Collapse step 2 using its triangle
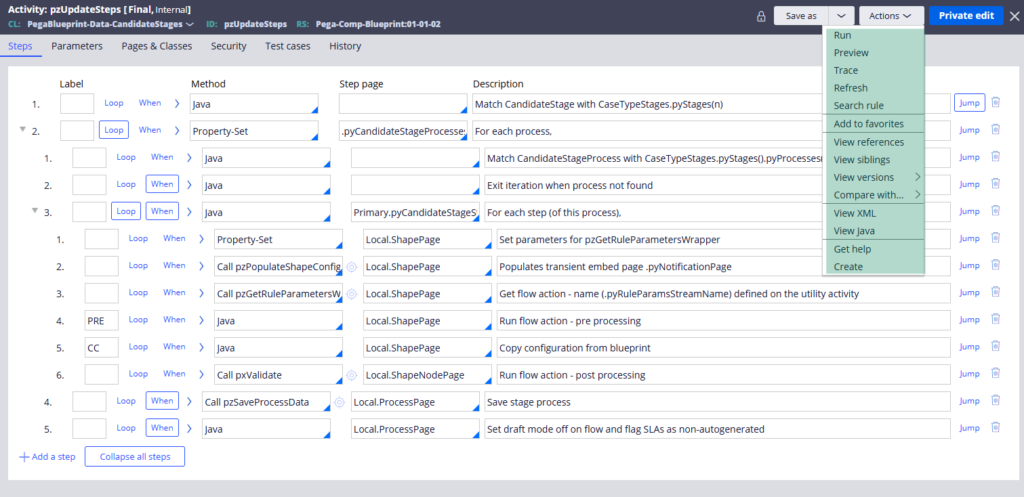This screenshot has width=1024, height=497. coord(22,129)
